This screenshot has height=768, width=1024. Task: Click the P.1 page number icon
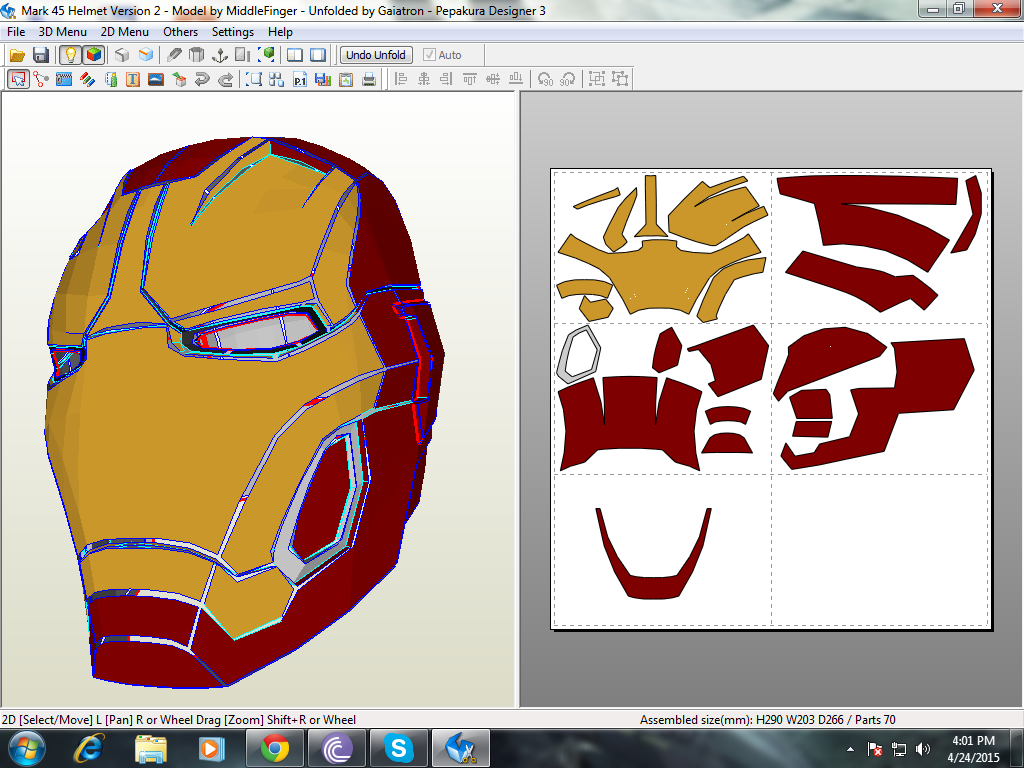(x=300, y=80)
